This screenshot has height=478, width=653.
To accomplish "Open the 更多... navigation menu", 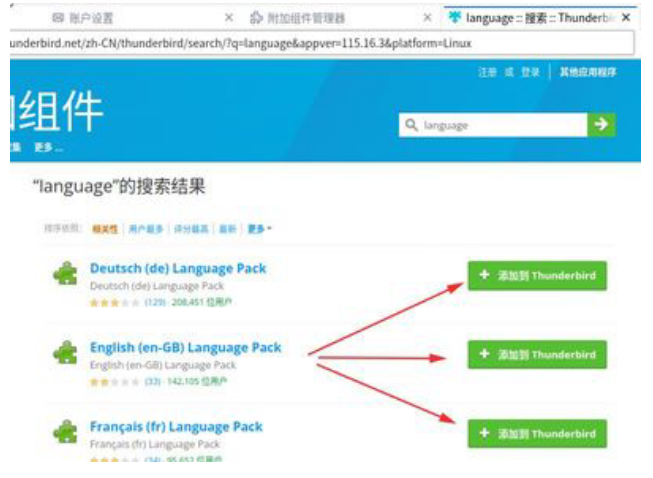I will pyautogui.click(x=48, y=147).
